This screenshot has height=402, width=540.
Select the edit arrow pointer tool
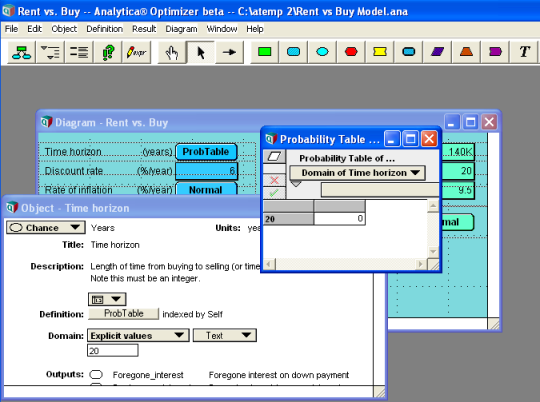[201, 52]
